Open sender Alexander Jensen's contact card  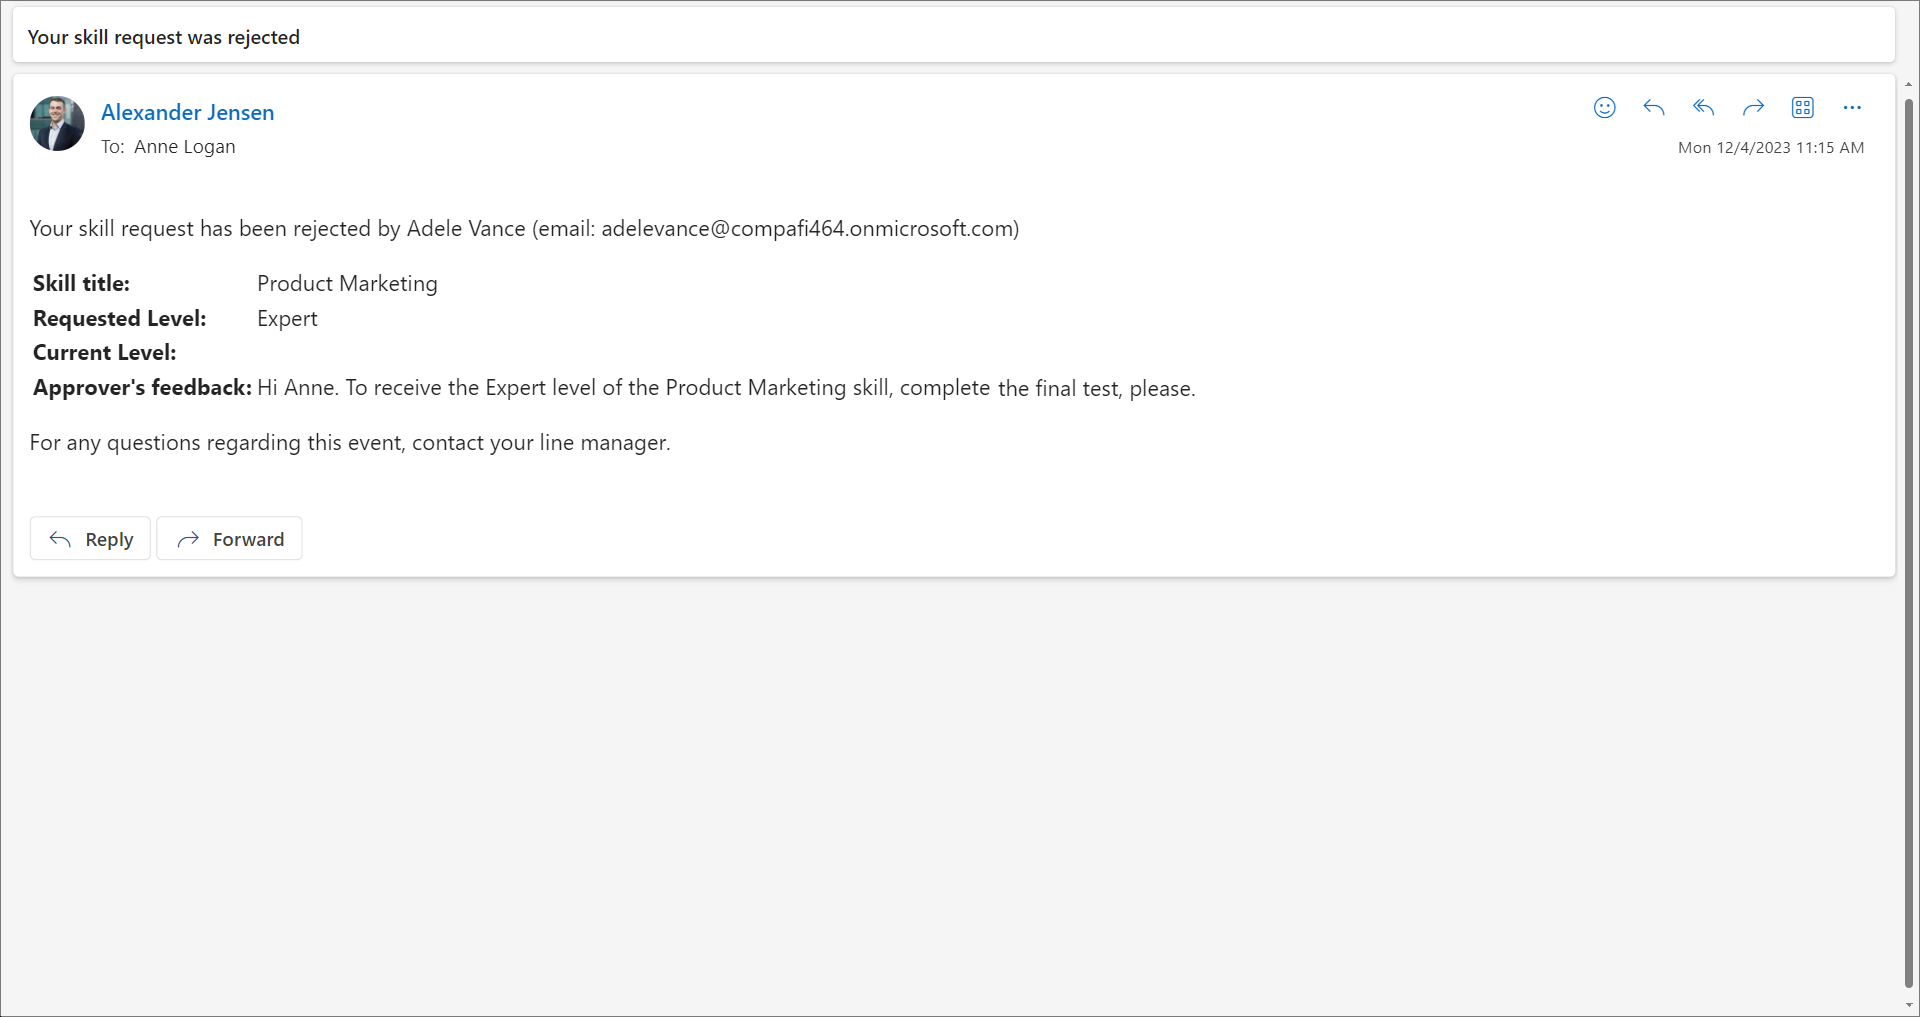pos(187,113)
